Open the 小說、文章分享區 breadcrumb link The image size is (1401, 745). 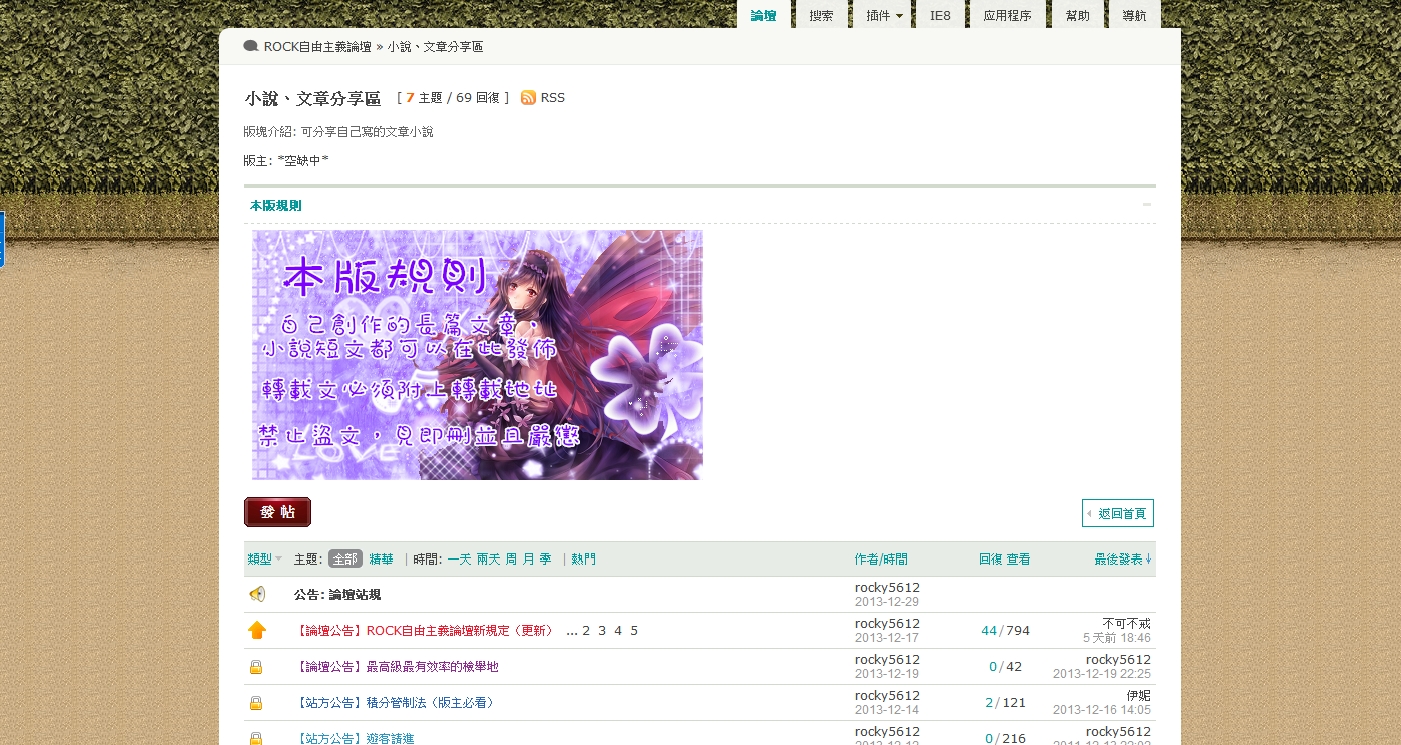(435, 47)
